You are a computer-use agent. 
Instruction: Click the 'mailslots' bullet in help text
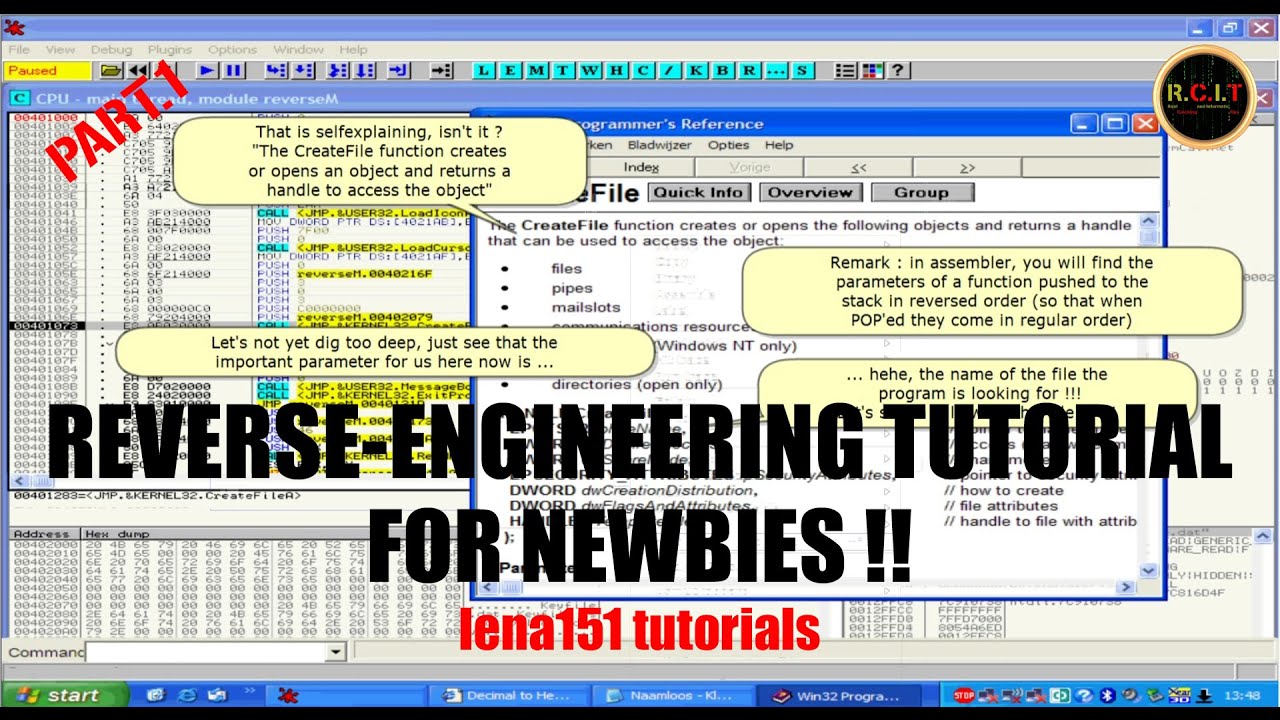[x=585, y=307]
